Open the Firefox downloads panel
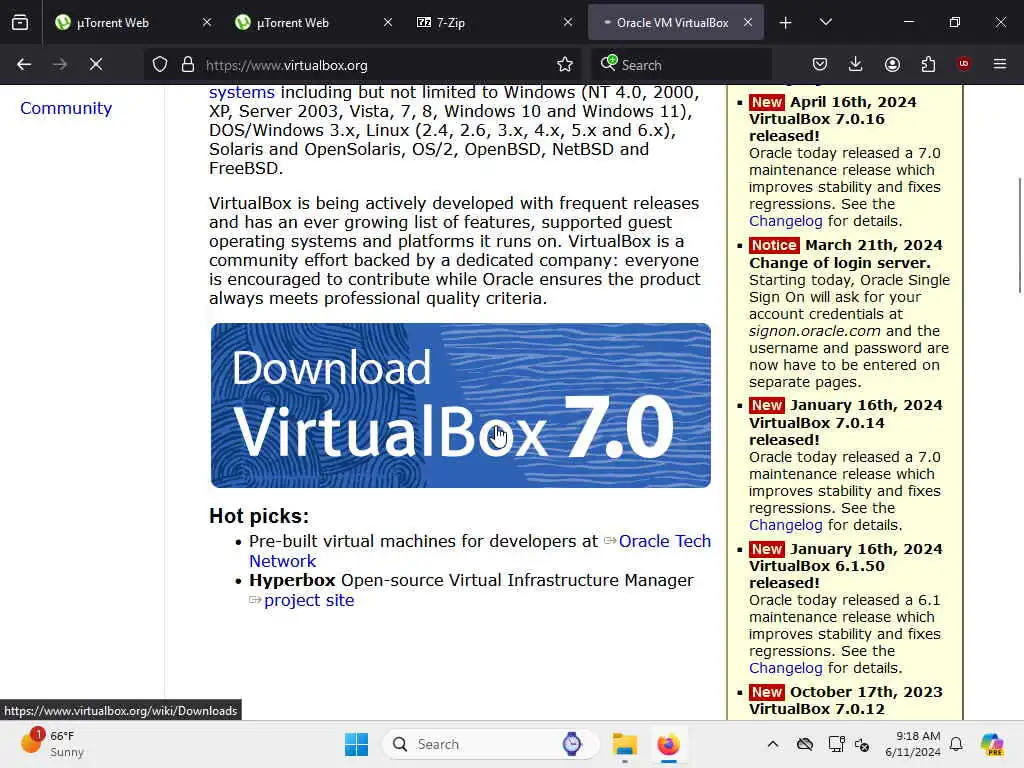 point(856,64)
